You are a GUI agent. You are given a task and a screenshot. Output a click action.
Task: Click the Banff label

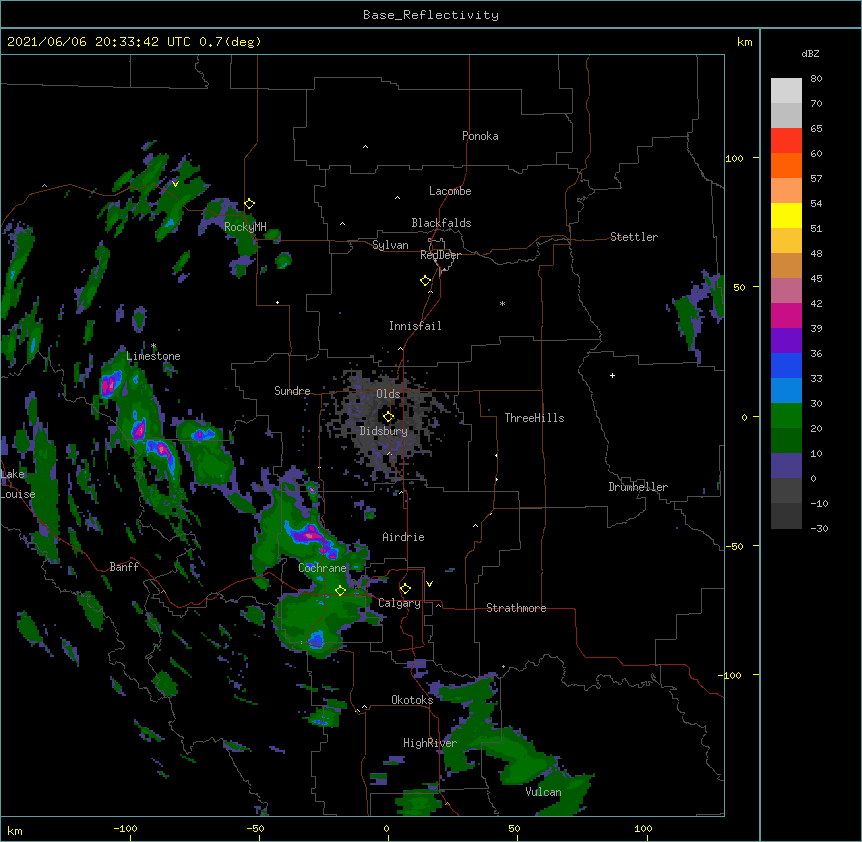click(124, 567)
